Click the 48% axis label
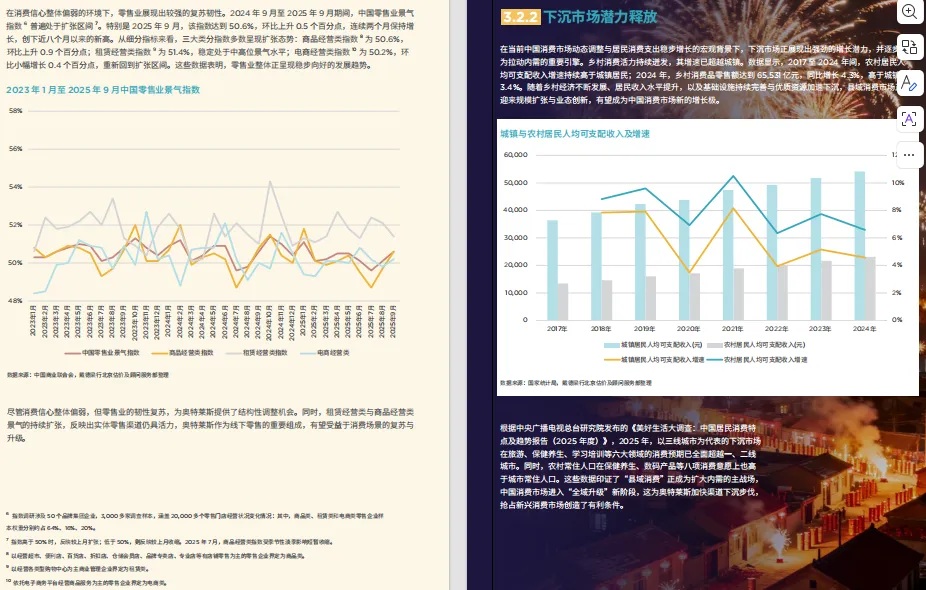 point(16,301)
